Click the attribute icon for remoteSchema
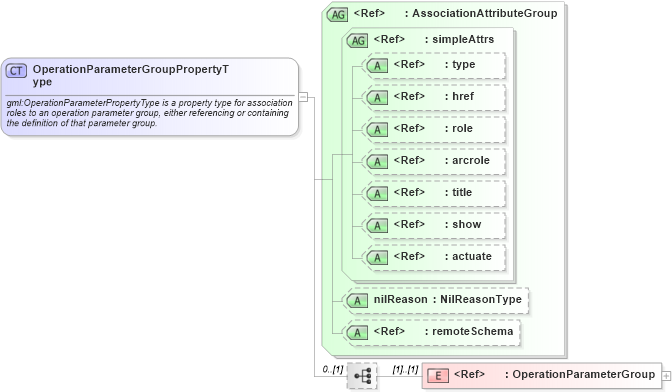Viewport: 672px width, 392px height. coord(357,332)
